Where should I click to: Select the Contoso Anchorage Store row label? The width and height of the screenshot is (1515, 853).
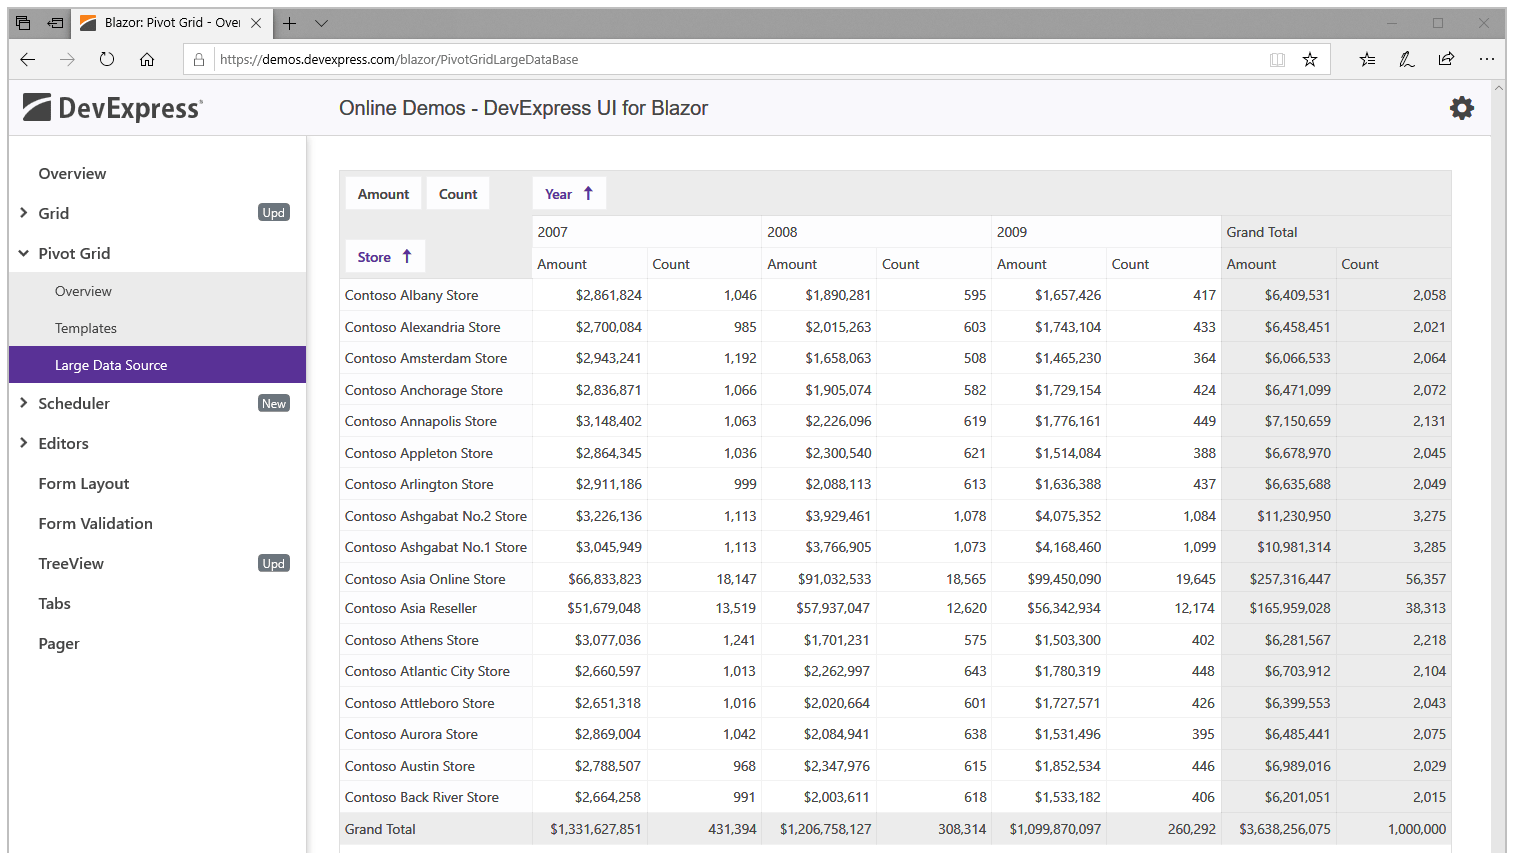(x=424, y=390)
